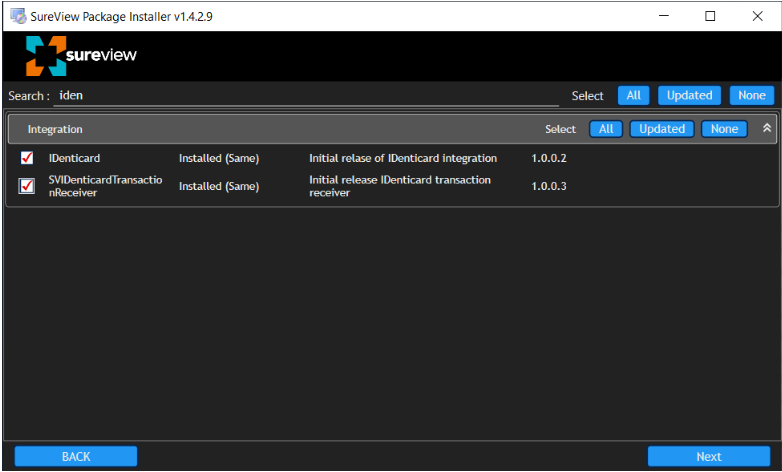
Task: Click the top-level Select All button
Action: pyautogui.click(x=633, y=95)
